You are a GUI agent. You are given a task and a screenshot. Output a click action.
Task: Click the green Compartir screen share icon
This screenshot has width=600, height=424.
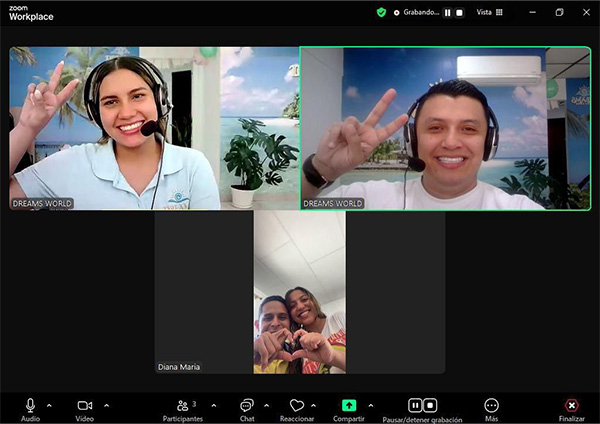(x=348, y=405)
